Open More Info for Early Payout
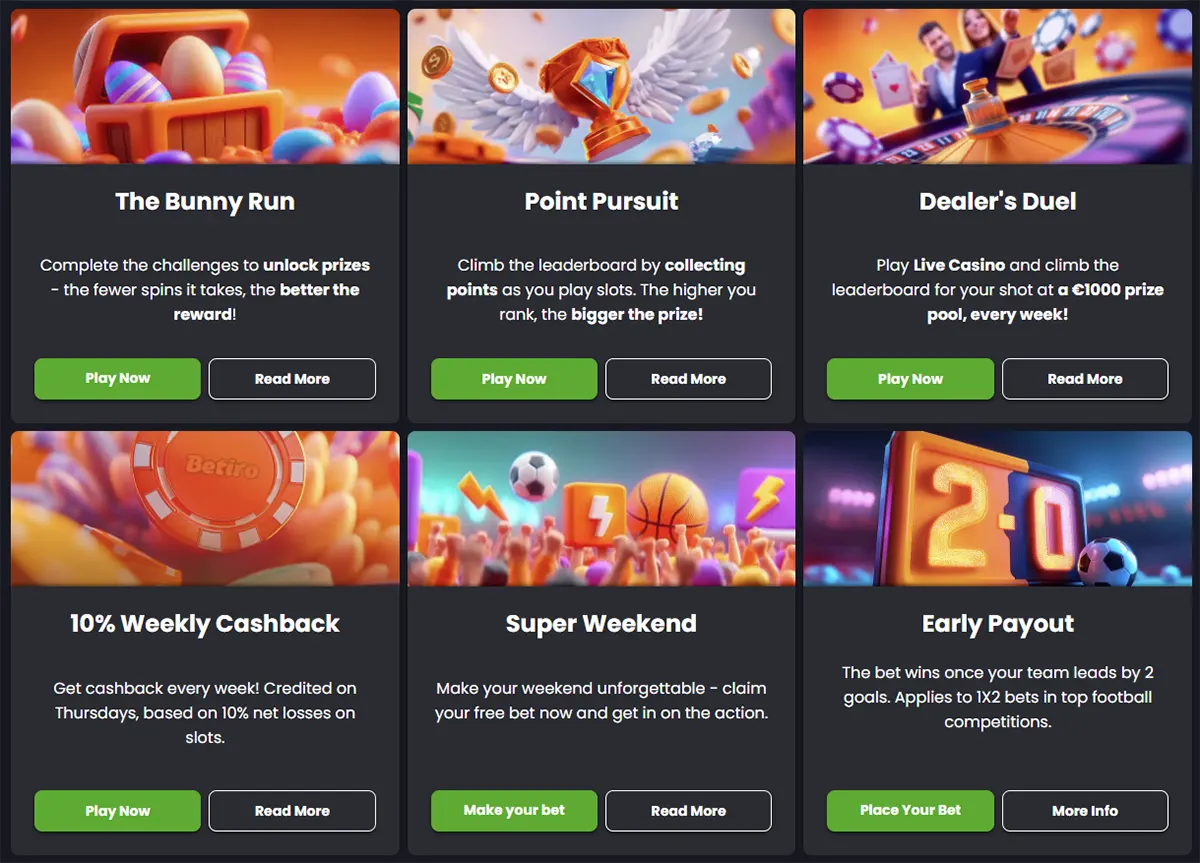The image size is (1200, 863). tap(1085, 811)
